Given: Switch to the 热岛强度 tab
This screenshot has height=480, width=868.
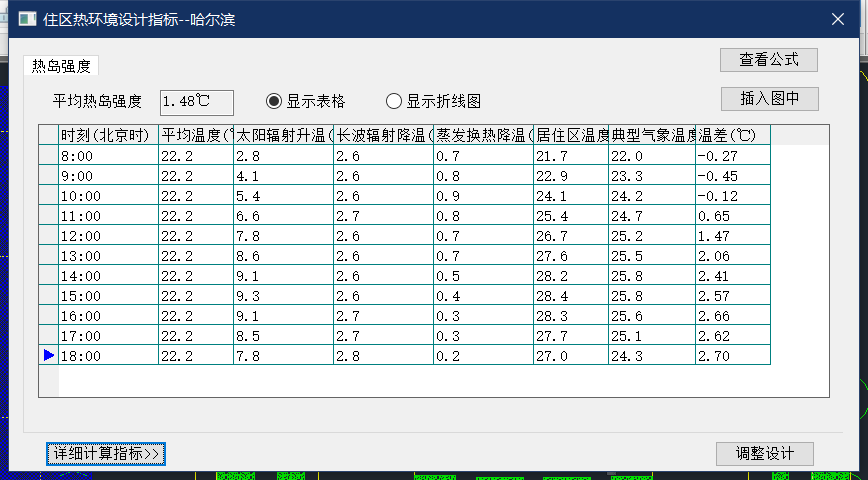Looking at the screenshot, I should click(61, 66).
